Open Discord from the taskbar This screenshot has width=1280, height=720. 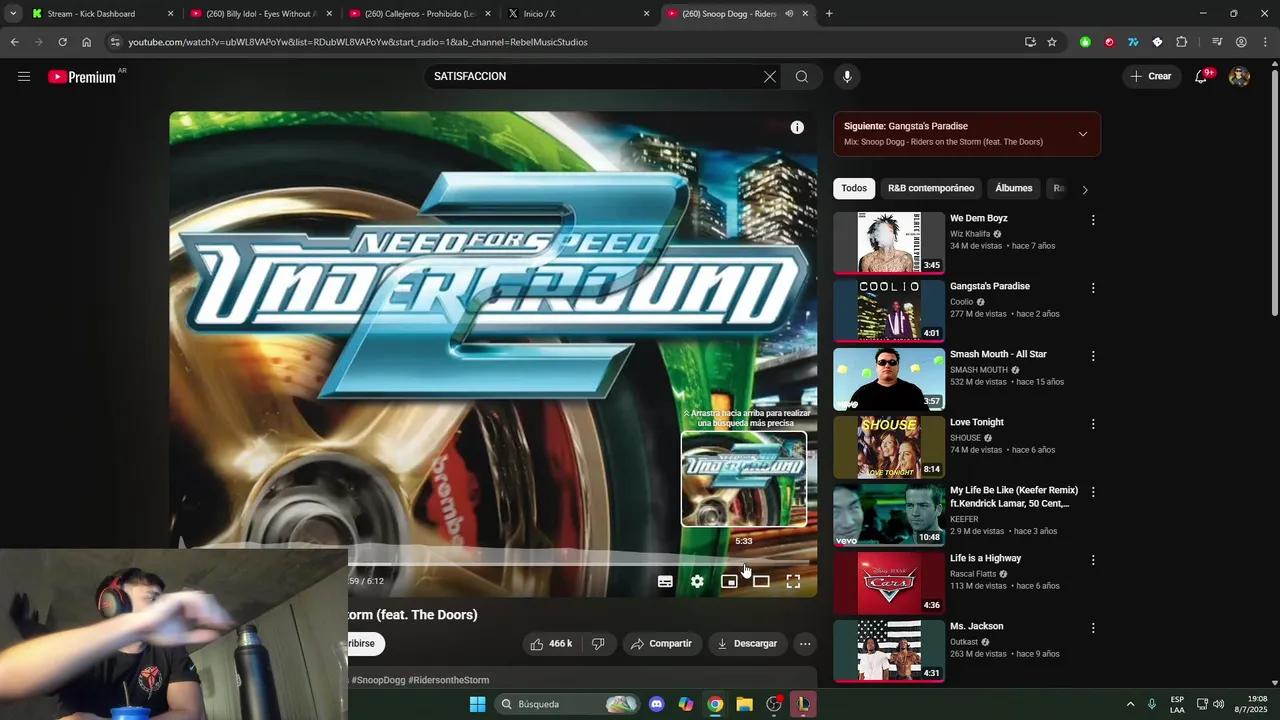pyautogui.click(x=656, y=704)
